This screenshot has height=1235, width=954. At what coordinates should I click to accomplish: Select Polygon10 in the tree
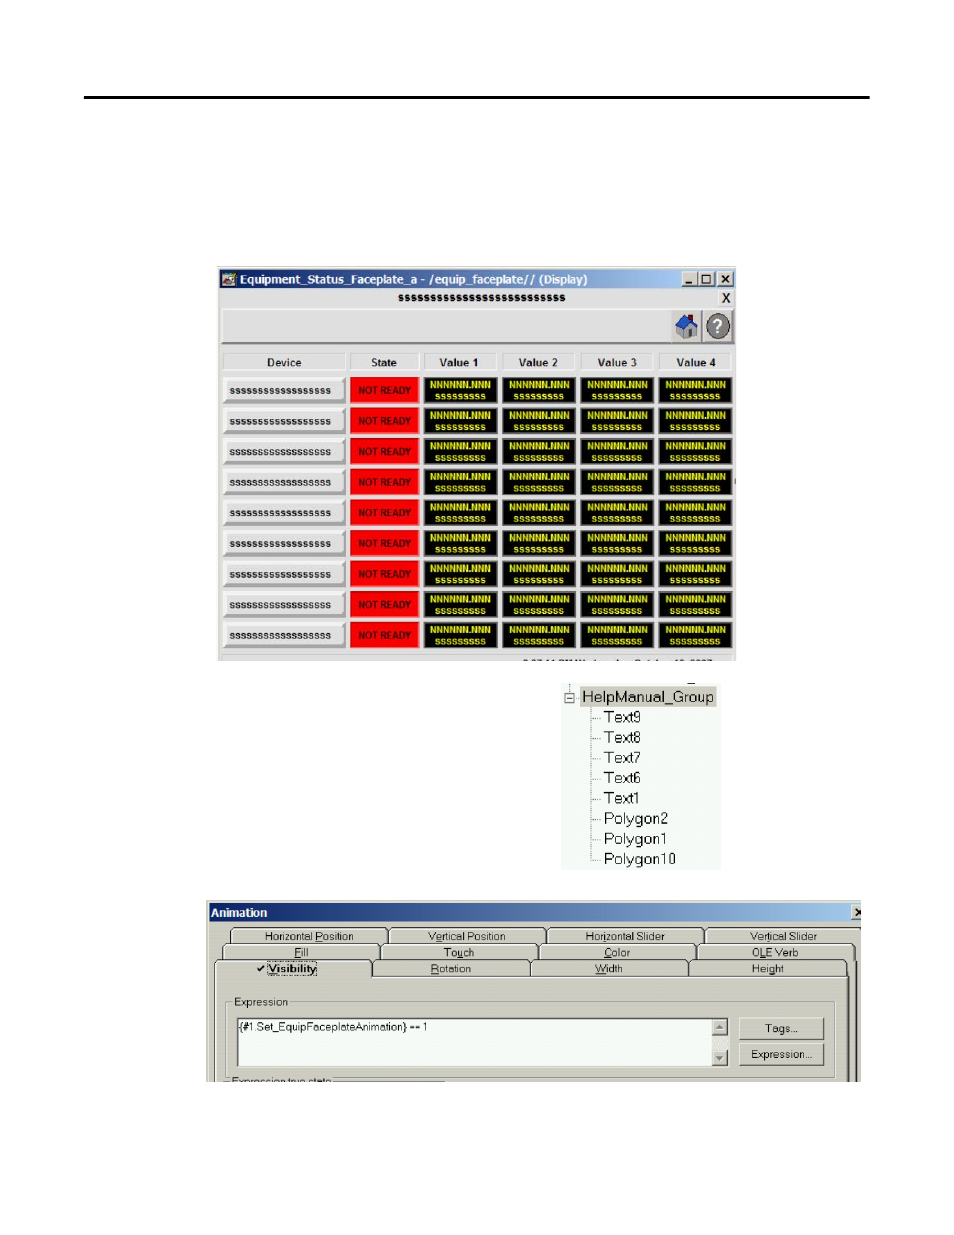[640, 859]
